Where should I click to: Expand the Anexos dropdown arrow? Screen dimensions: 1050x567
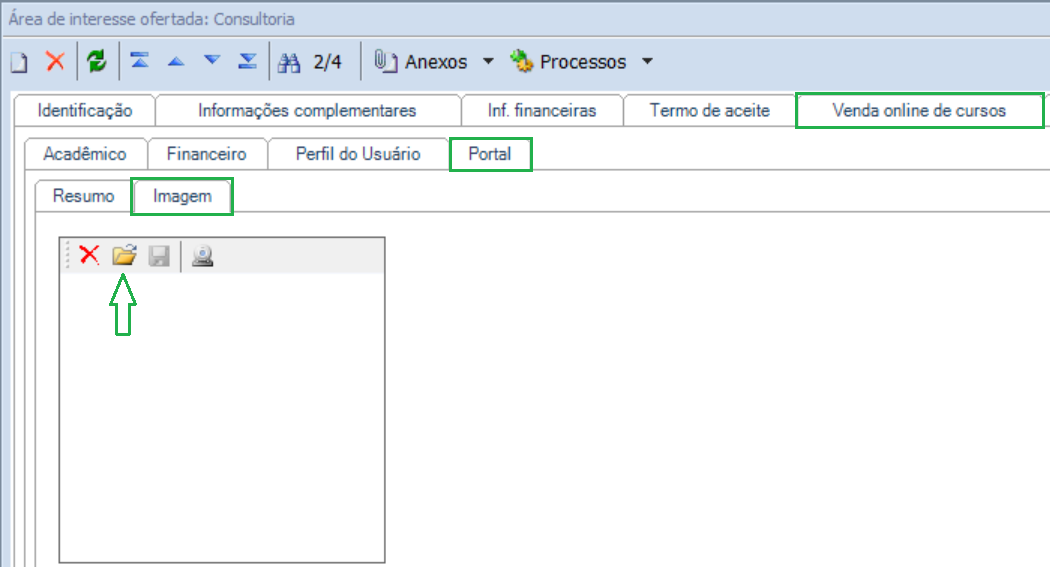[x=489, y=62]
